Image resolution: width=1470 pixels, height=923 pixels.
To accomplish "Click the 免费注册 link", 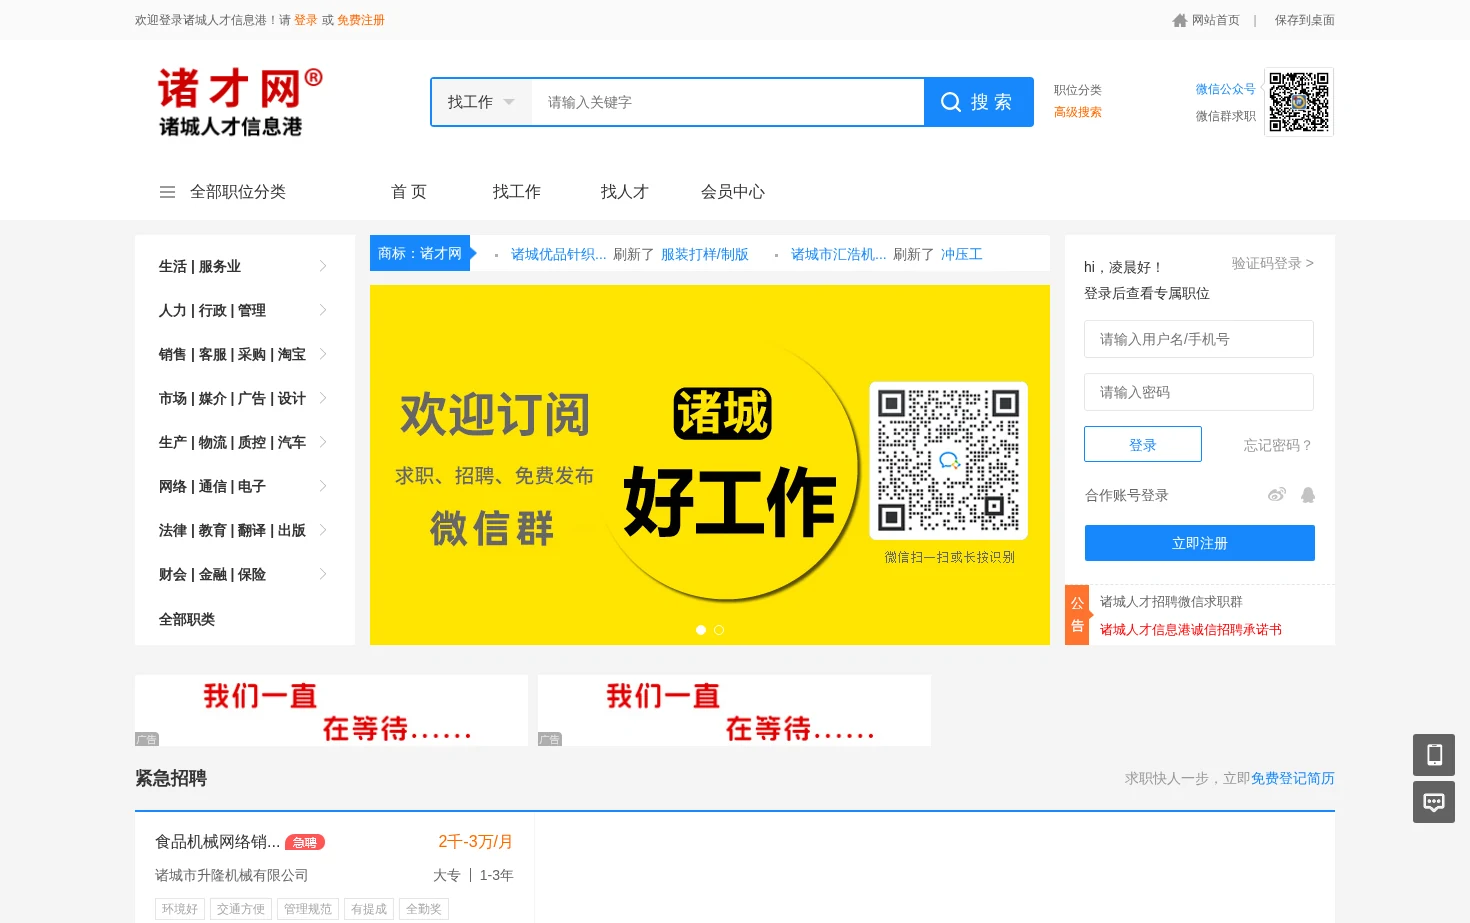I will [361, 20].
